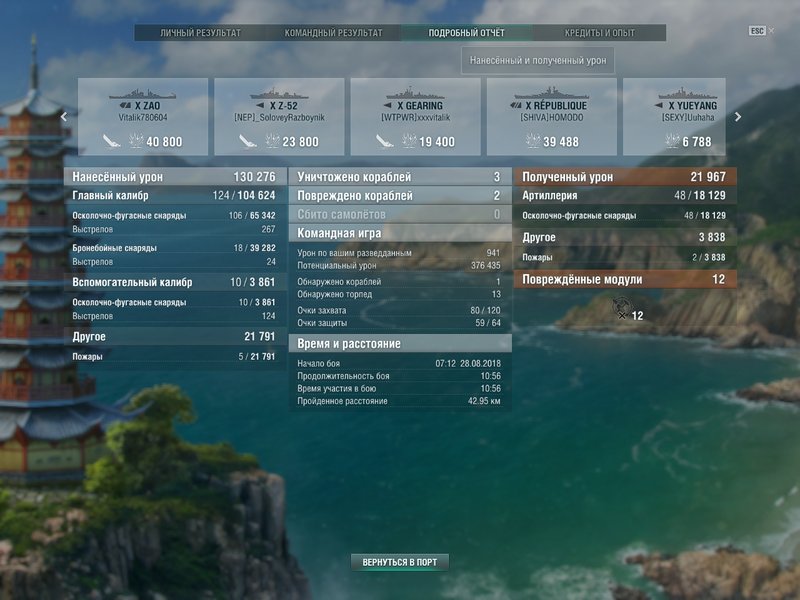This screenshot has height=600, width=800.
Task: Click the Обнаружено кораблей row
Action: 400,282
